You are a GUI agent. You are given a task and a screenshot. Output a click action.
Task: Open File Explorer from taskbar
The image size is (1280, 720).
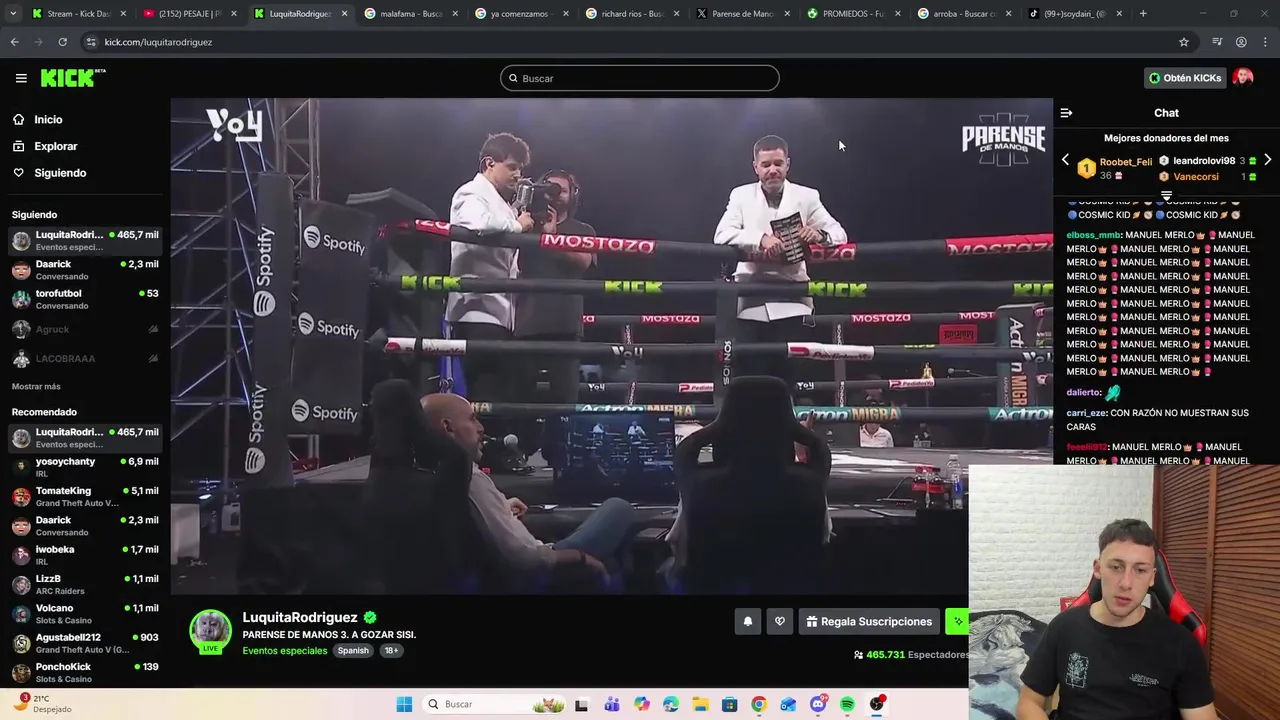tap(700, 704)
